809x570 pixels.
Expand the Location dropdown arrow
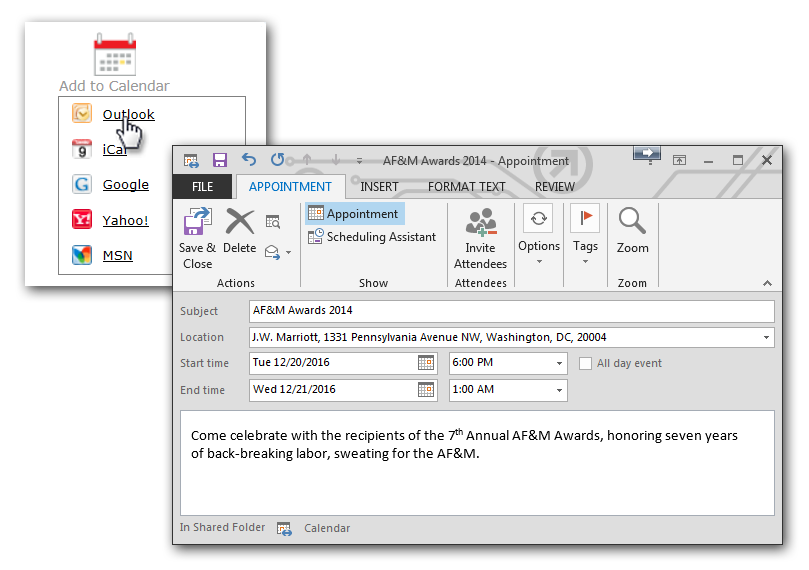766,338
